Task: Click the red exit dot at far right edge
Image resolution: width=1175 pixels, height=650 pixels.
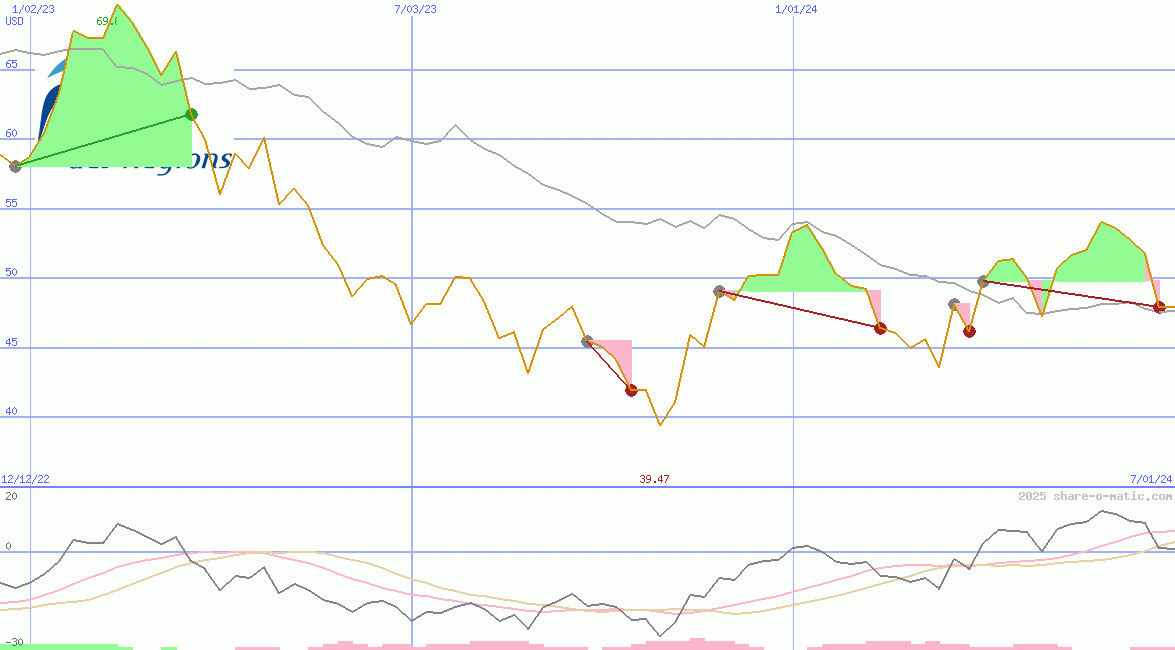Action: (x=1159, y=307)
